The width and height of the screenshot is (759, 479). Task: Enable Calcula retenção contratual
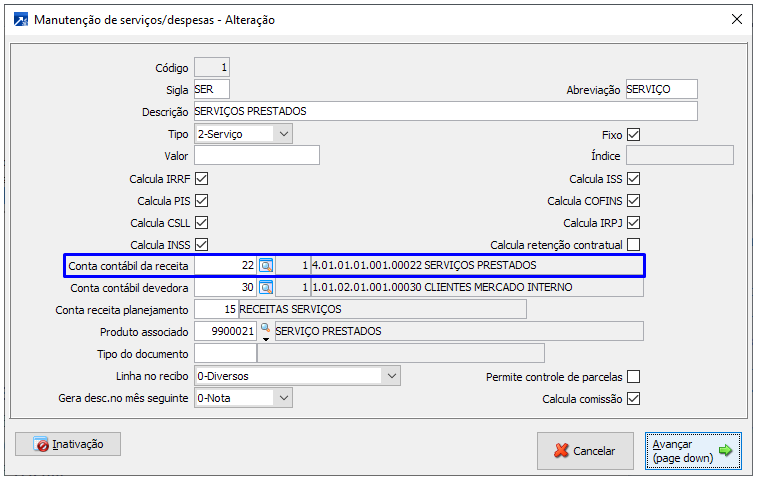click(x=633, y=244)
